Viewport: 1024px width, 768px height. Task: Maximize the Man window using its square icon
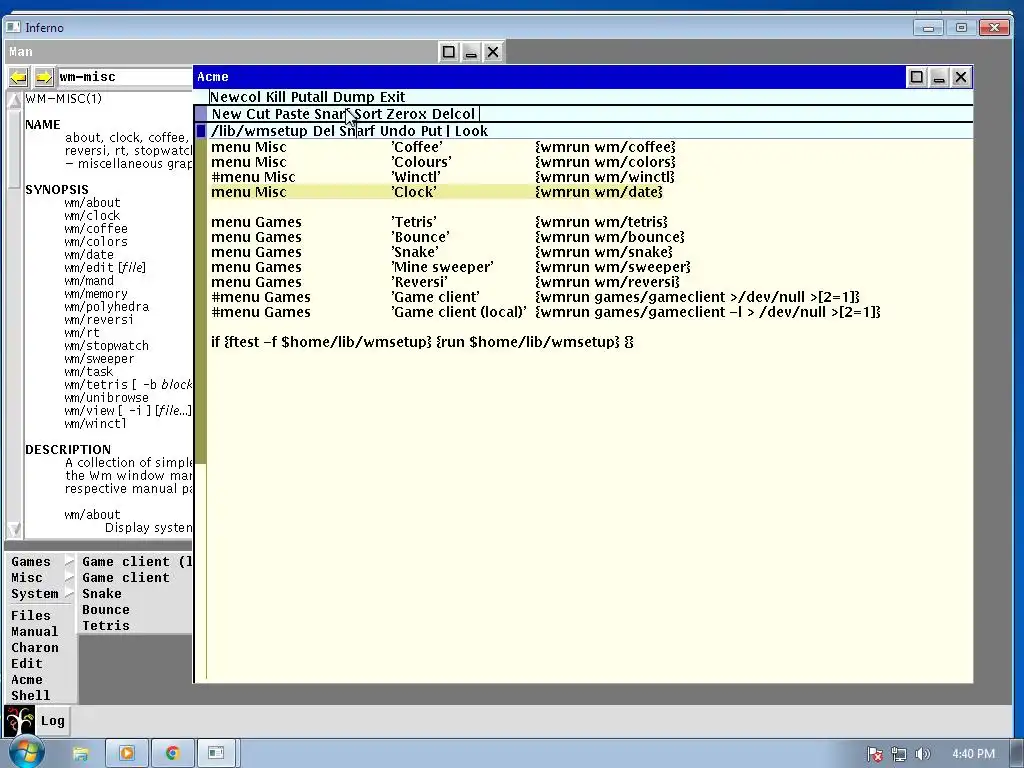[x=449, y=52]
